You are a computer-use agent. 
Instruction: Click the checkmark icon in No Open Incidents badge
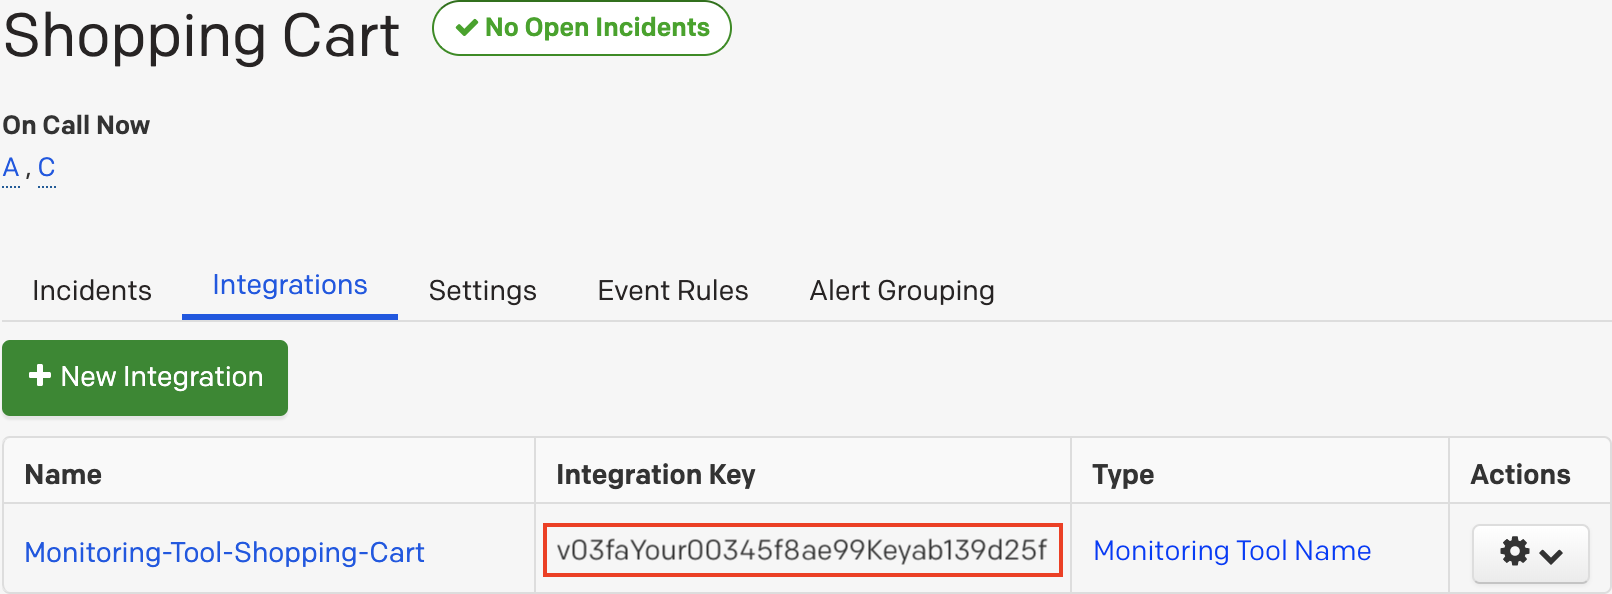(466, 27)
